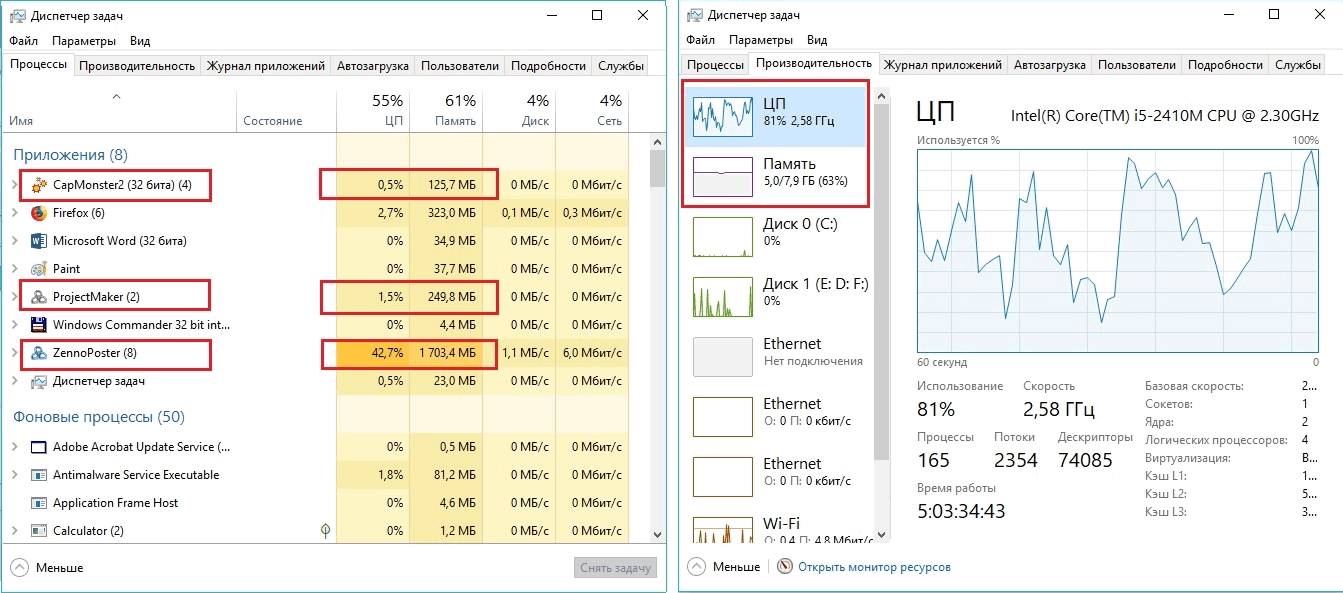The height and width of the screenshot is (593, 1343).
Task: Open Журнал приложений tab in left window
Action: [266, 66]
